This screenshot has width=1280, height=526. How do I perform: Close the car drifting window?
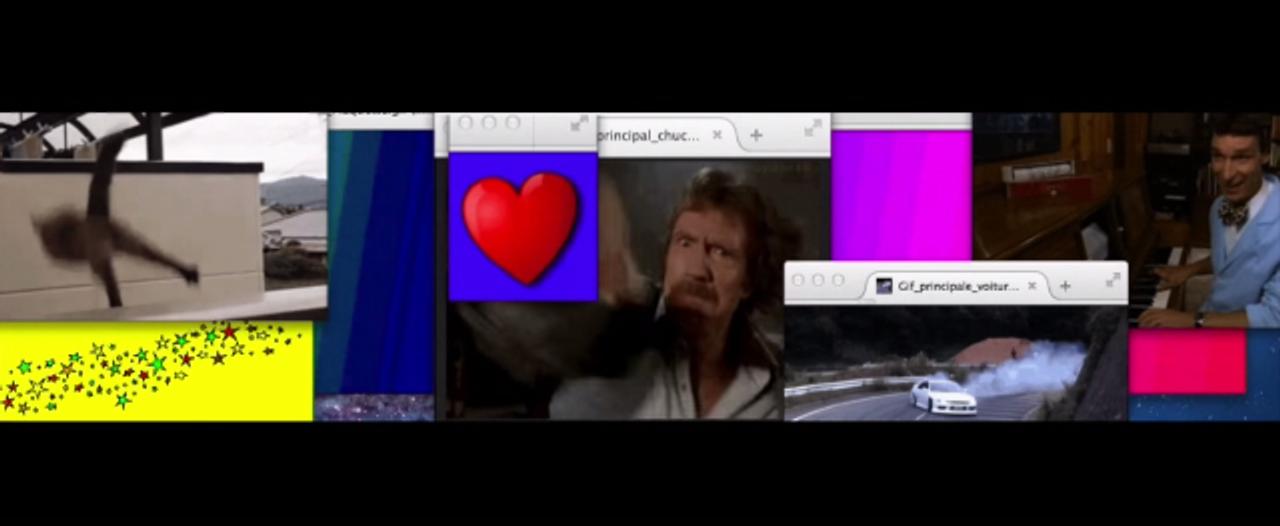pyautogui.click(x=798, y=280)
